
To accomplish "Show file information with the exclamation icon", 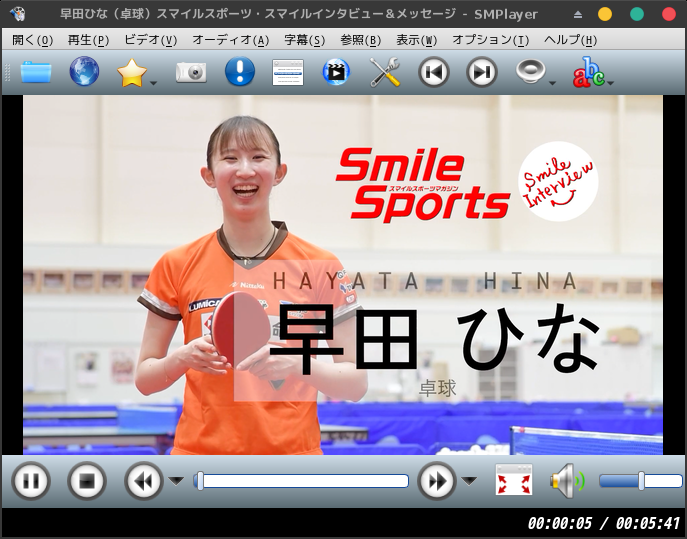I will click(x=240, y=71).
